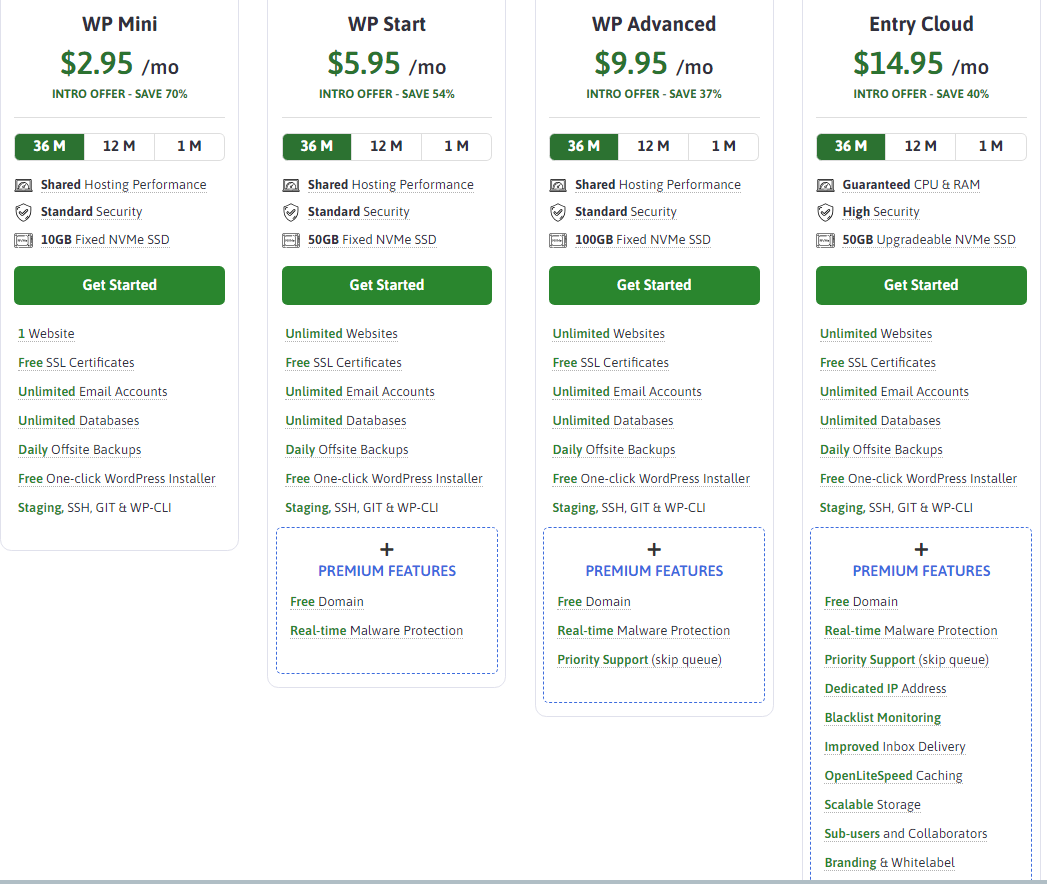Click Branding & Whitelabel feature

pyautogui.click(x=890, y=863)
